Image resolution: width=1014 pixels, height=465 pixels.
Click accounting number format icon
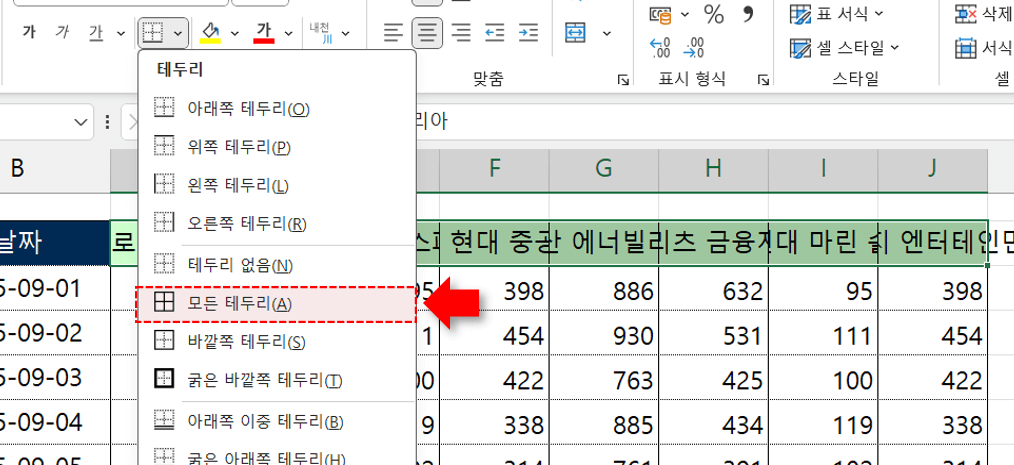coord(661,14)
